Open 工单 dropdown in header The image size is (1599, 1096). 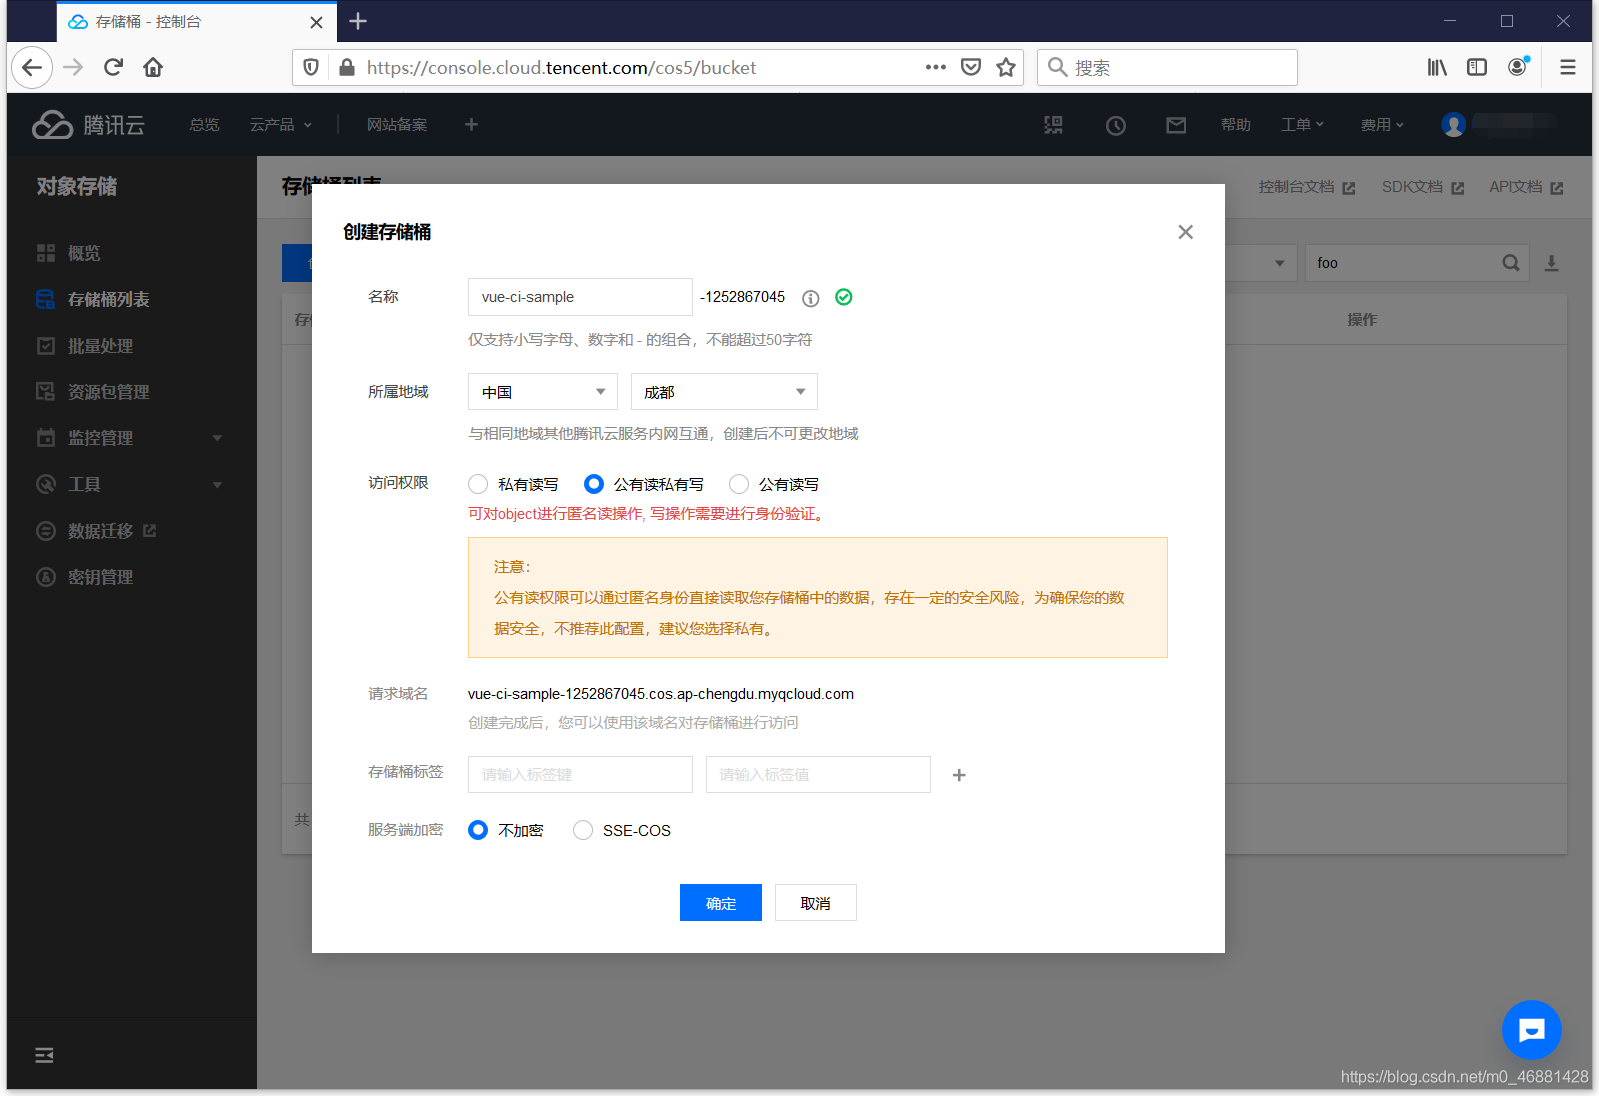point(1303,125)
